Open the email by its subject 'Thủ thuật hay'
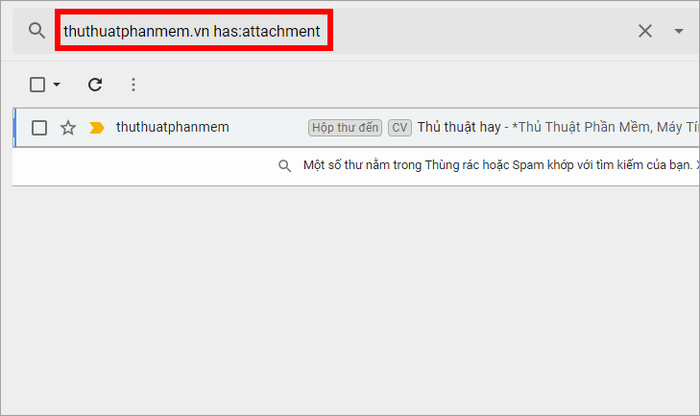This screenshot has width=700, height=416. pos(459,127)
